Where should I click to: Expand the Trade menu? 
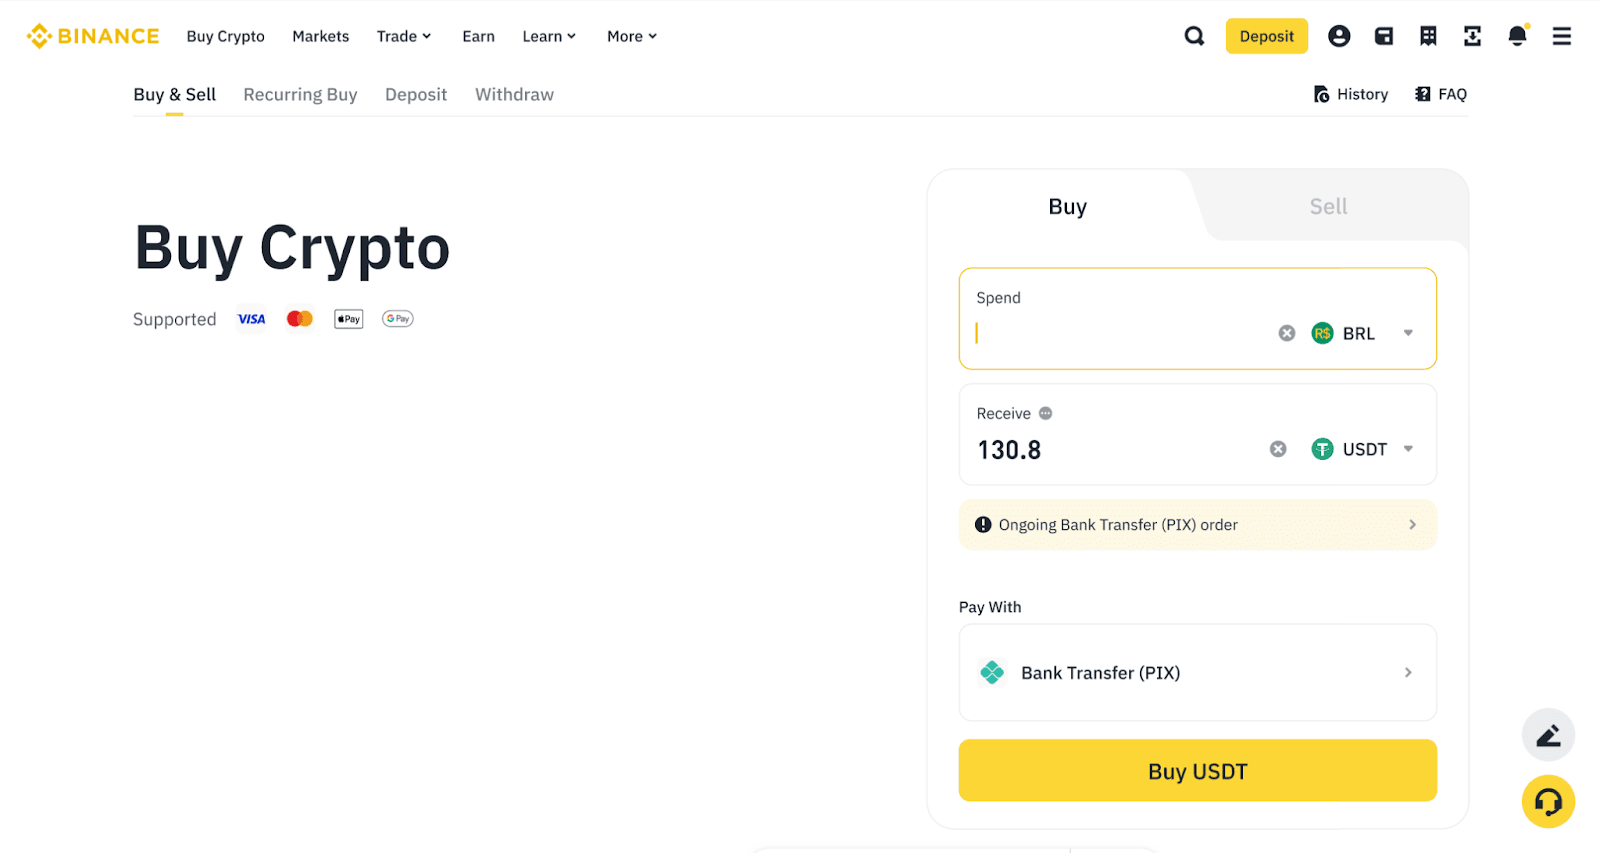tap(403, 36)
